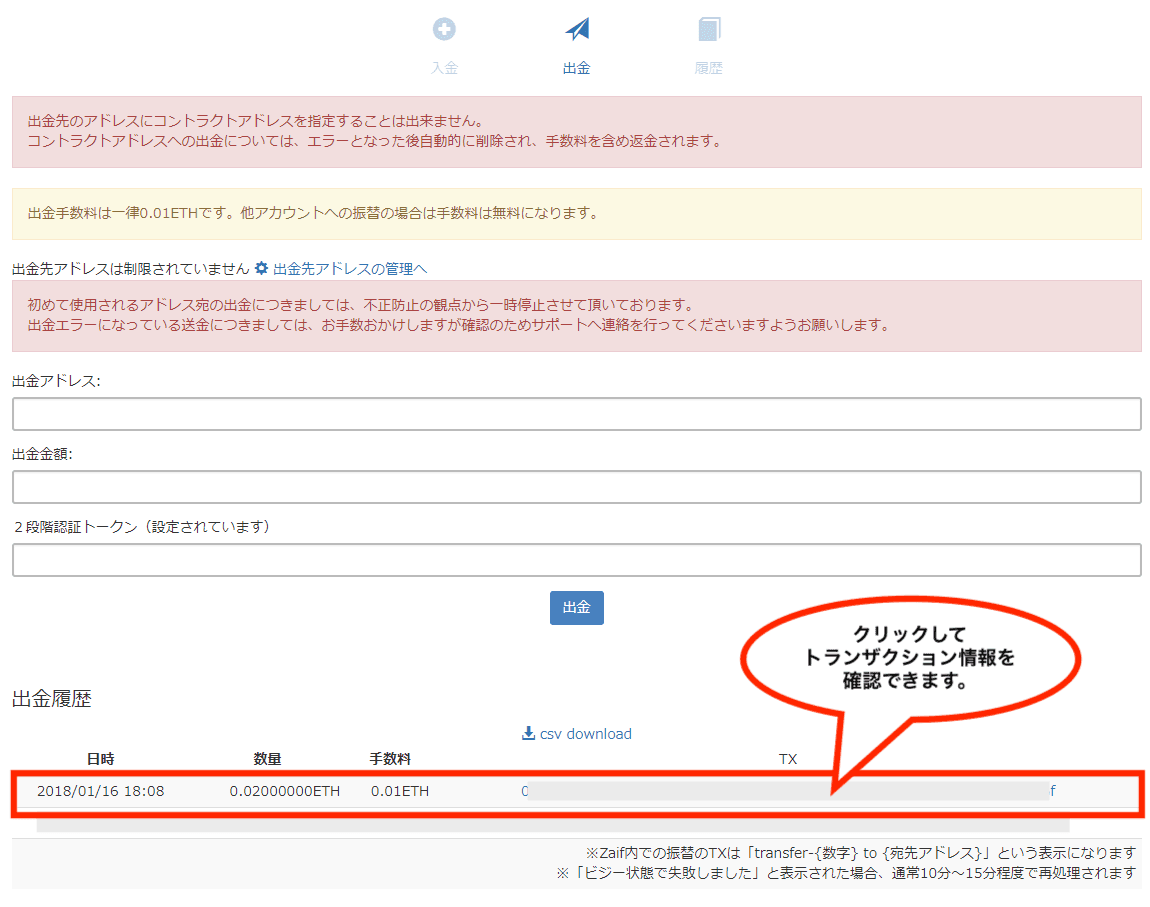Screen dimensions: 1150x907
Task: Open the TX hash link in 出金履歴
Action: [x=787, y=791]
